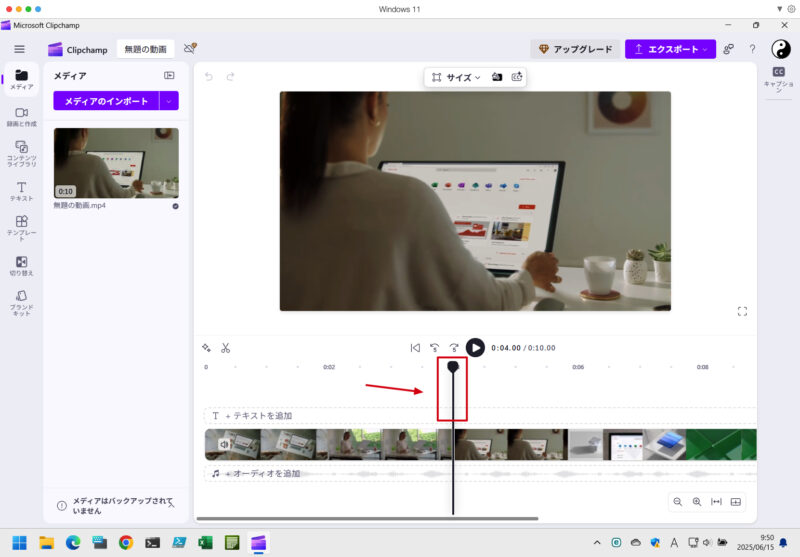
Task: Fit the timeline to screen
Action: [716, 502]
